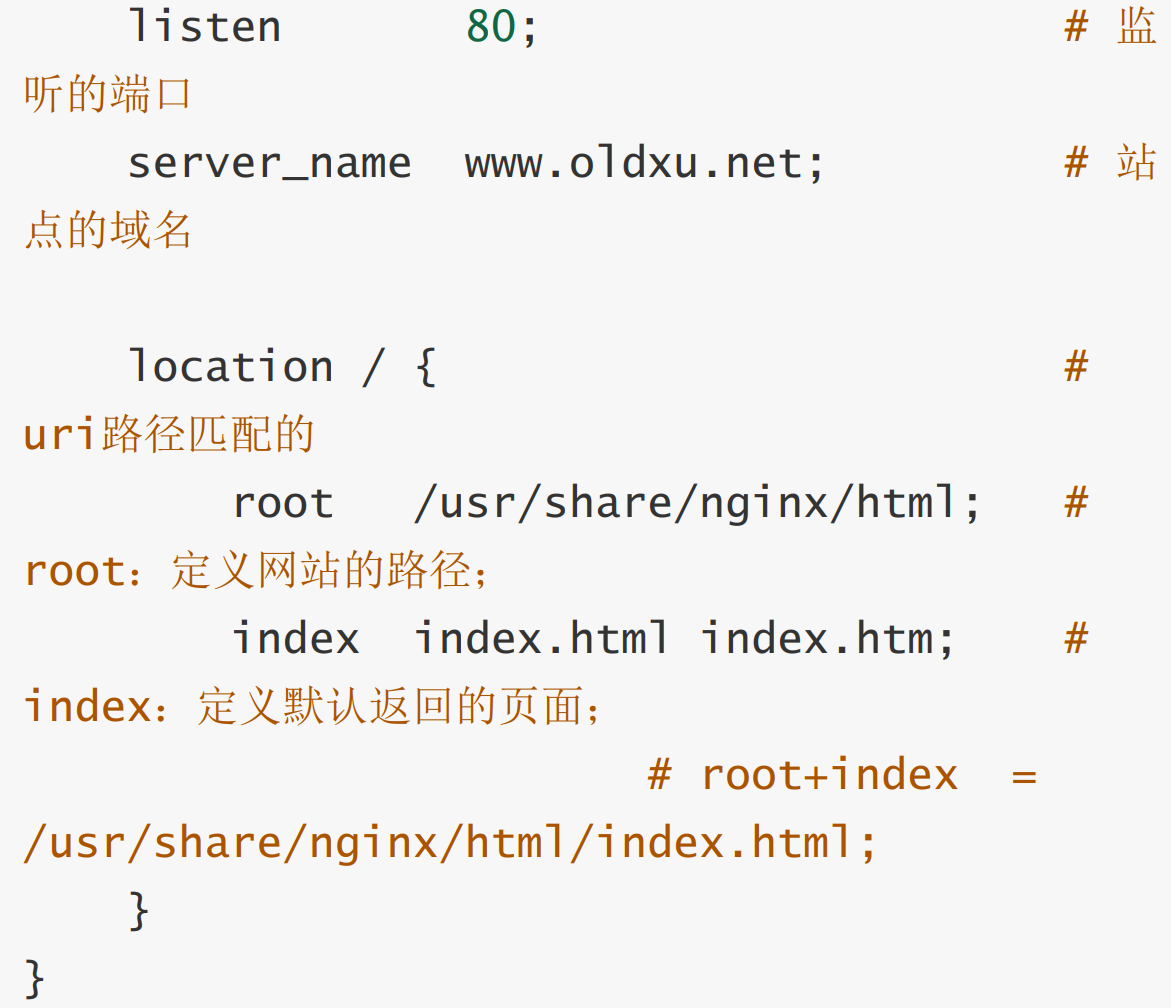1171x1008 pixels.
Task: Click the opening brace after location /
Action: click(x=425, y=367)
